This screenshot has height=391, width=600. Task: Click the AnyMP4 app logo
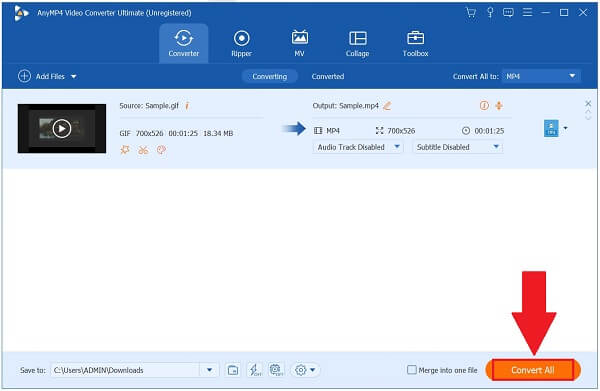pyautogui.click(x=21, y=13)
